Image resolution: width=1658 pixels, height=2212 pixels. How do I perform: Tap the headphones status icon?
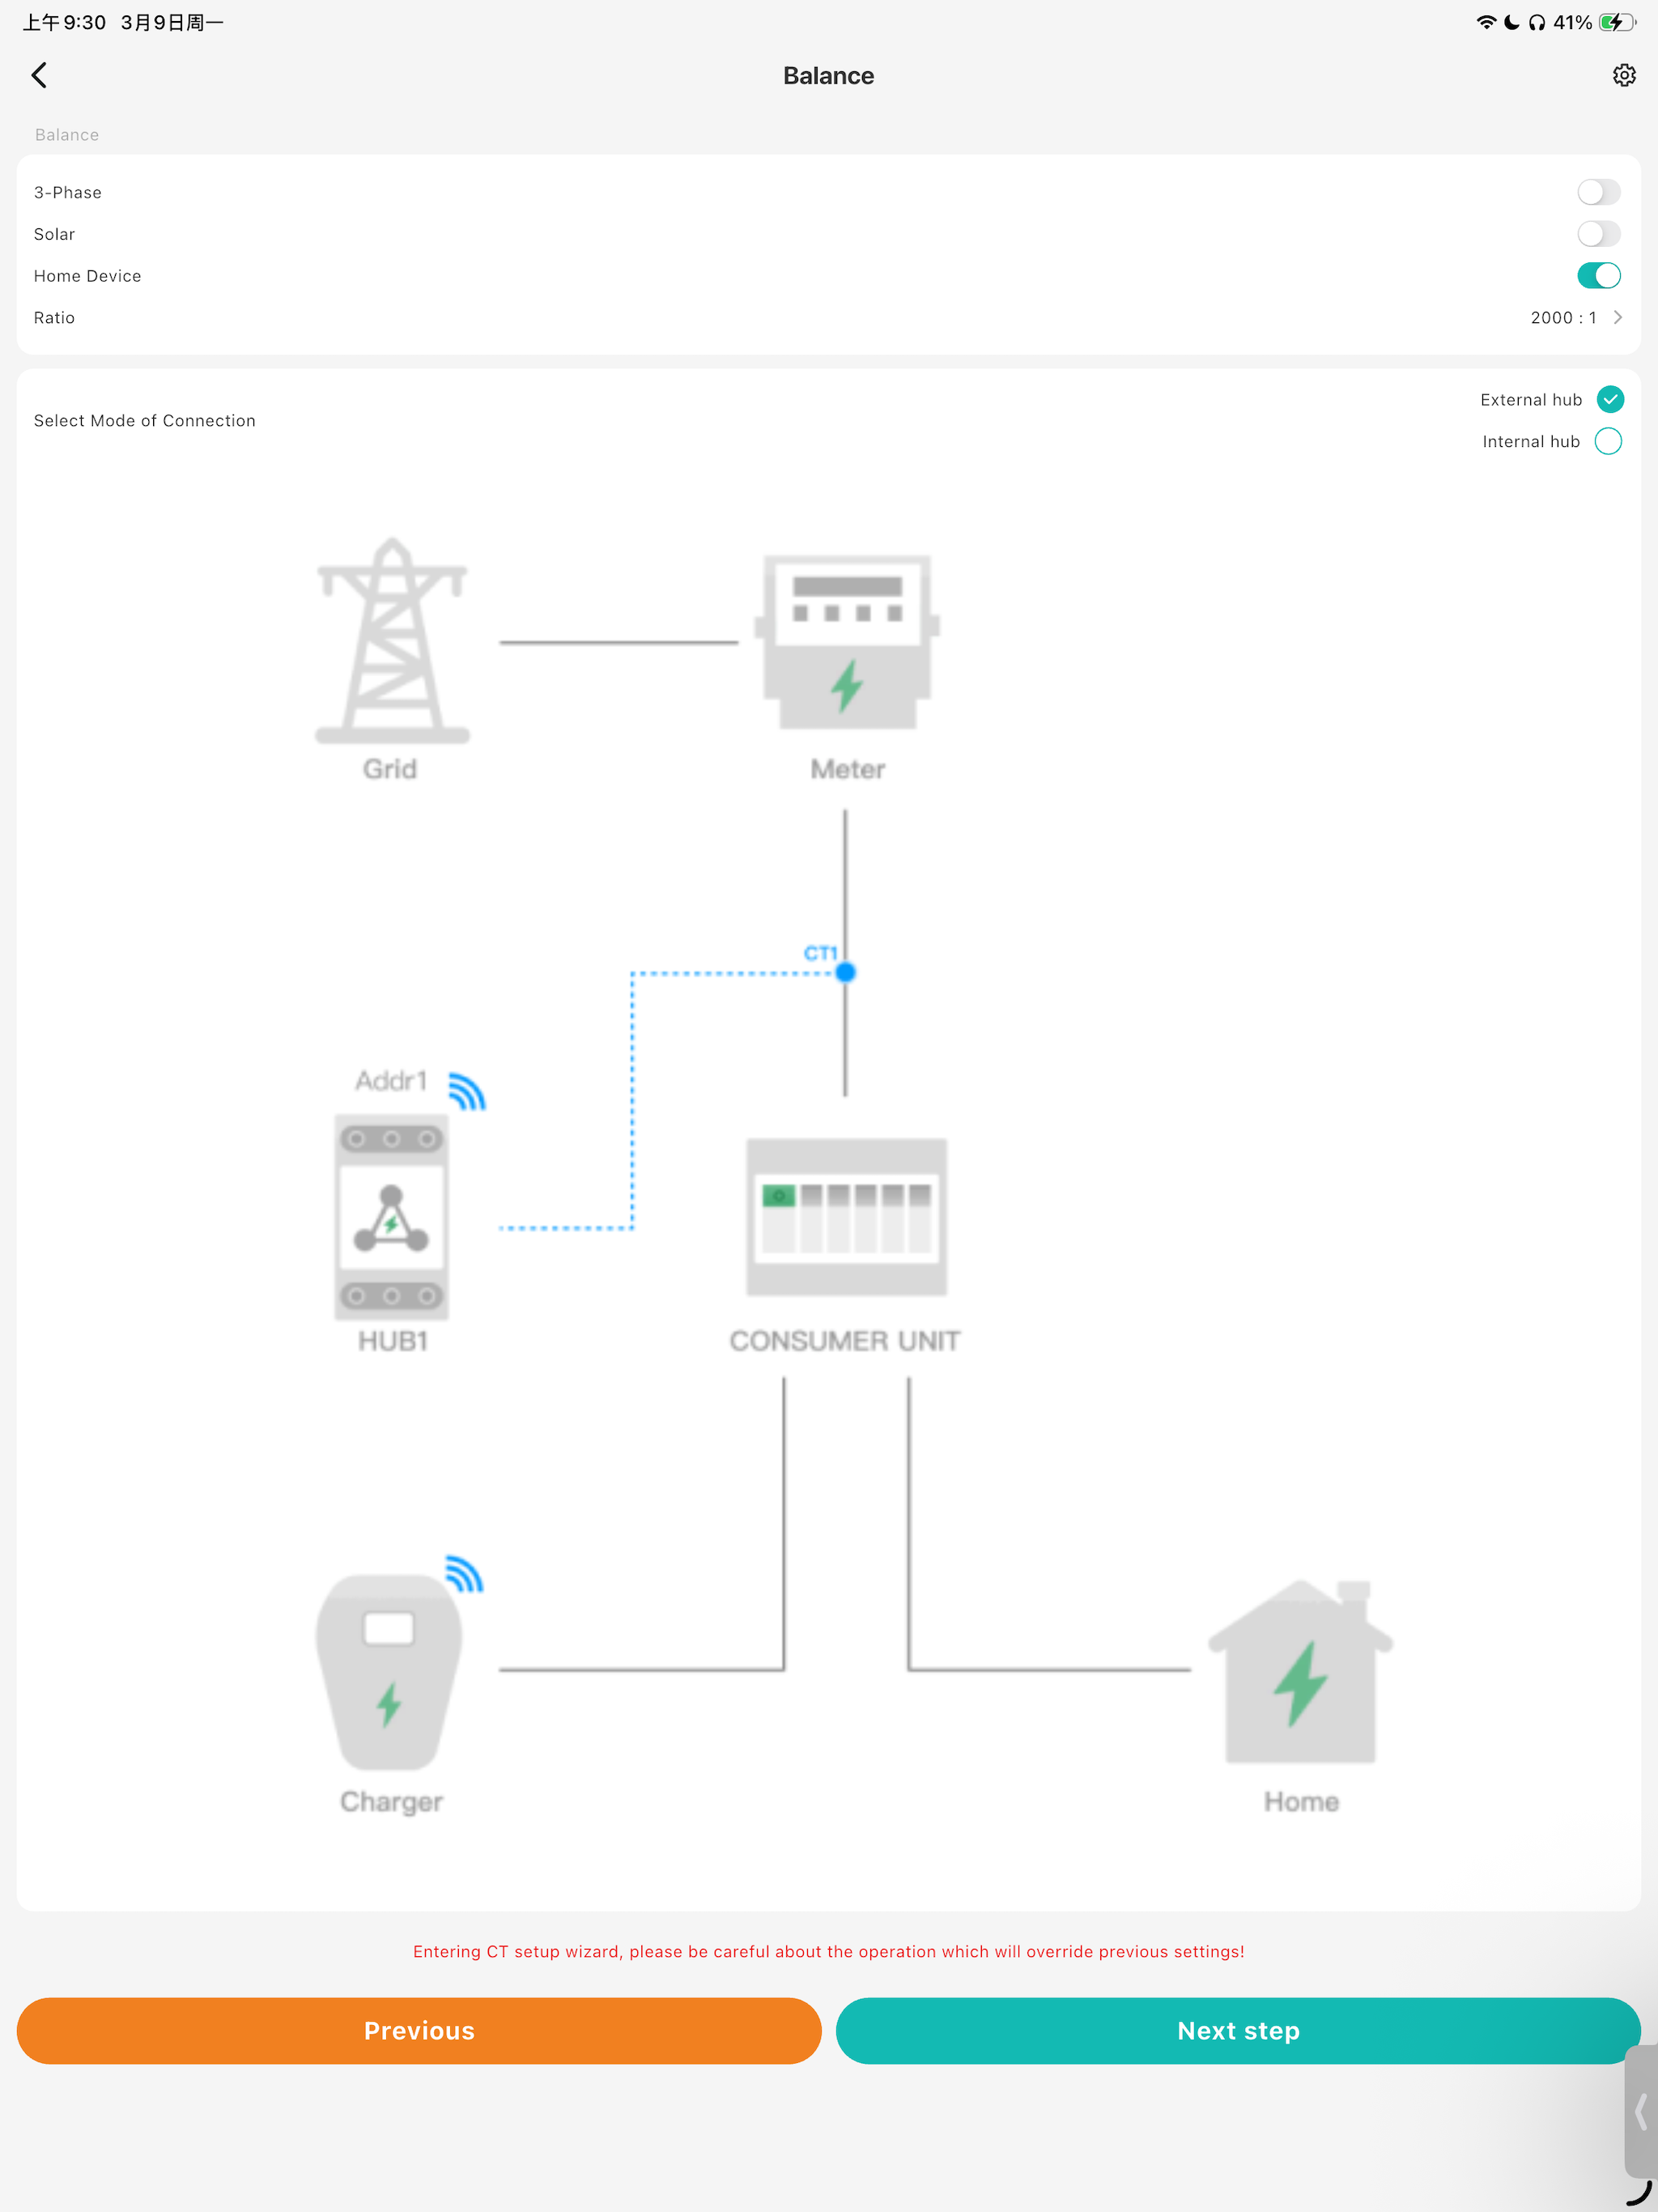pyautogui.click(x=1536, y=22)
